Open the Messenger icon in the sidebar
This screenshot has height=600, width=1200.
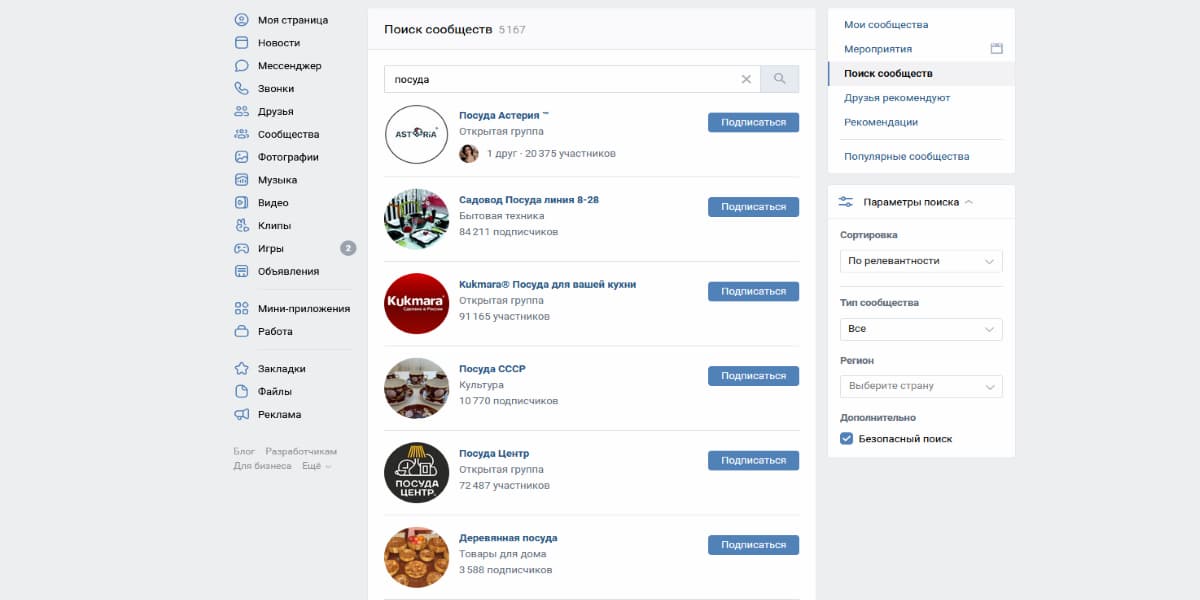point(241,66)
